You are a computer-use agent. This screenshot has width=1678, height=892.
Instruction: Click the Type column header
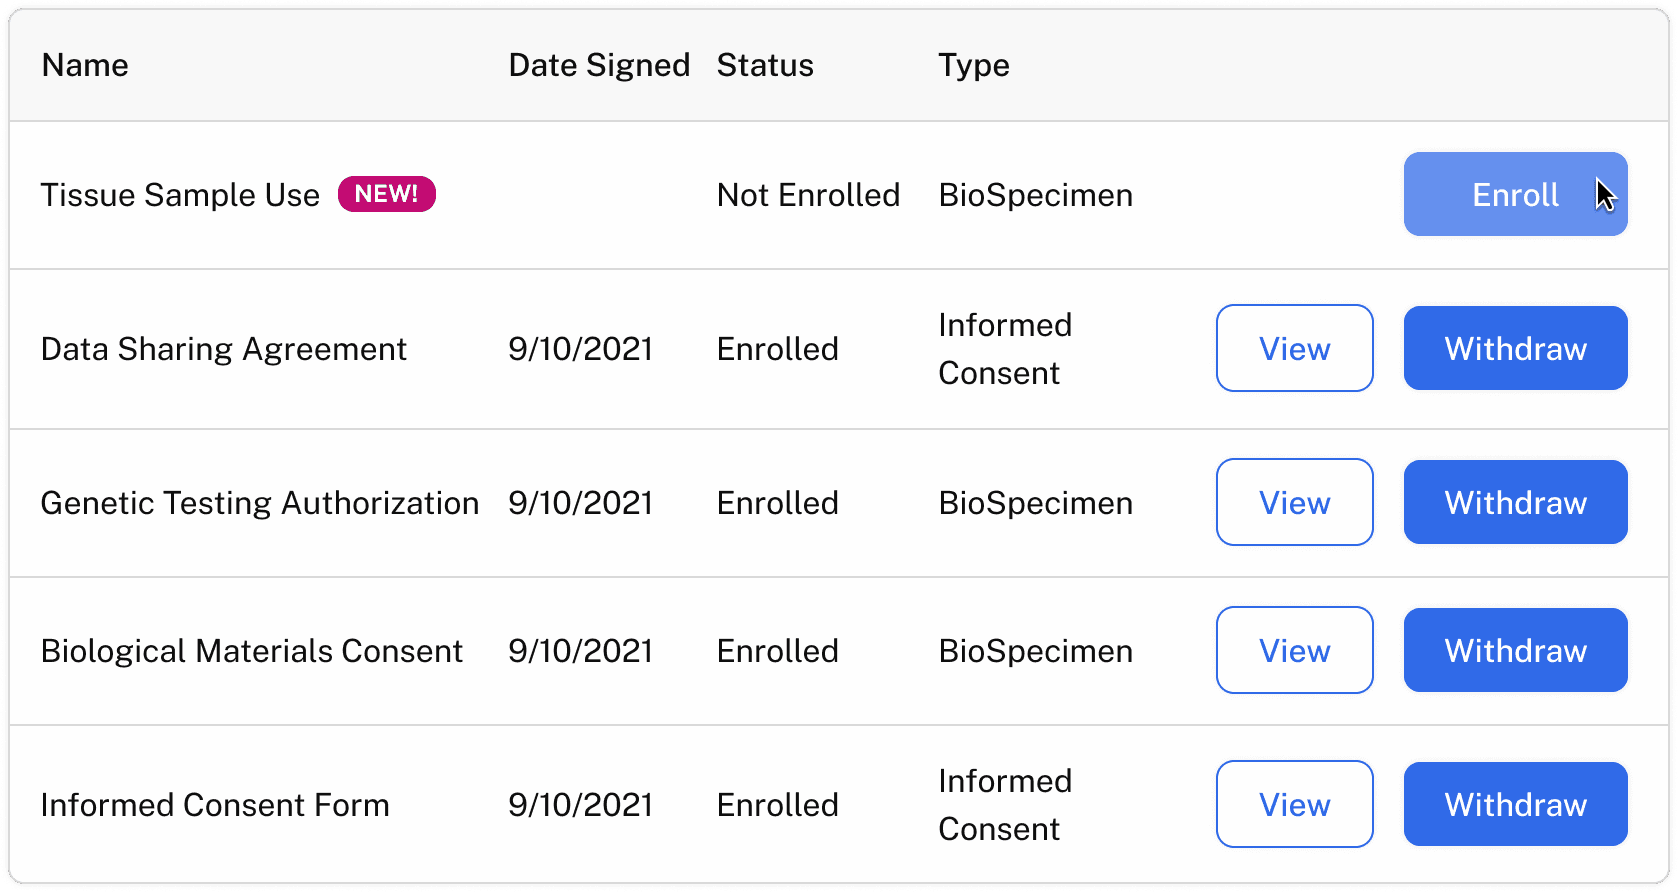(x=973, y=66)
